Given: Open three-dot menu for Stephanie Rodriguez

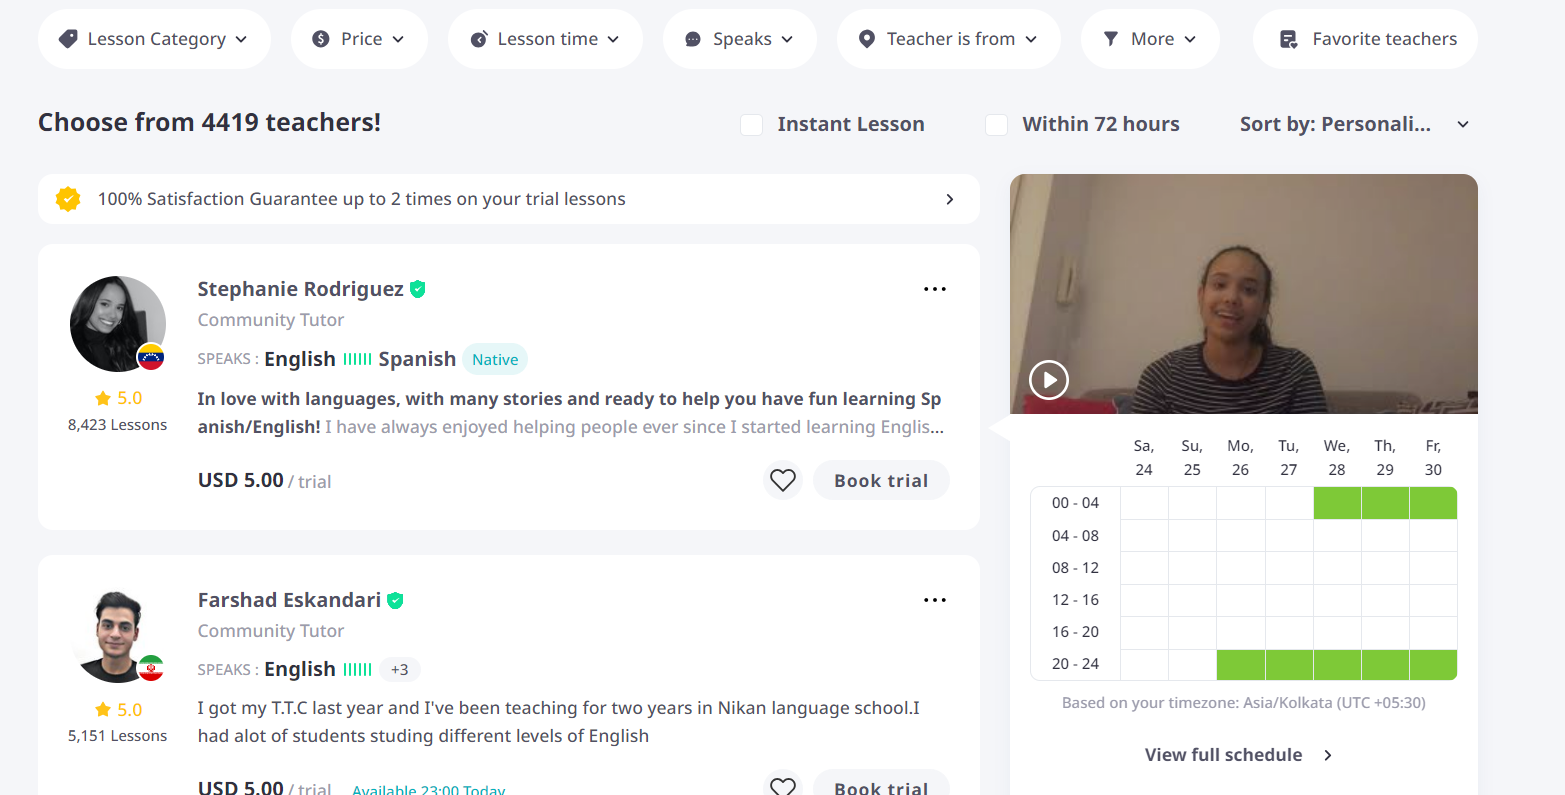Looking at the screenshot, I should coord(935,289).
